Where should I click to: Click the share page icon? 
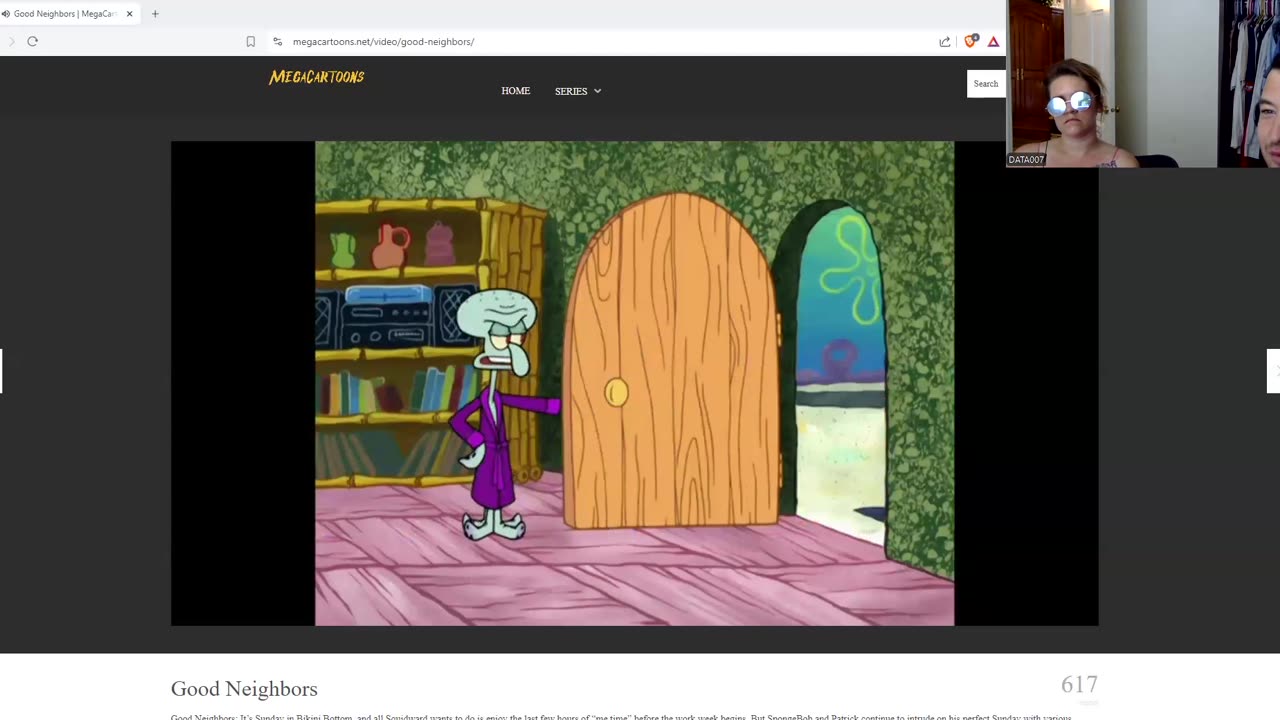coord(945,42)
